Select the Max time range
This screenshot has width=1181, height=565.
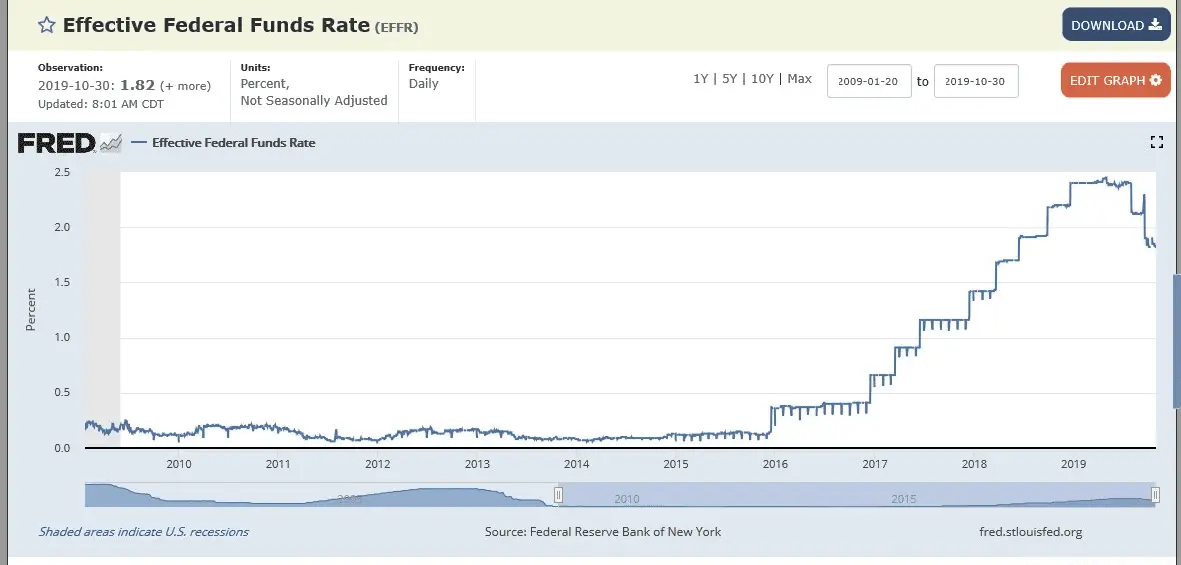click(x=799, y=79)
